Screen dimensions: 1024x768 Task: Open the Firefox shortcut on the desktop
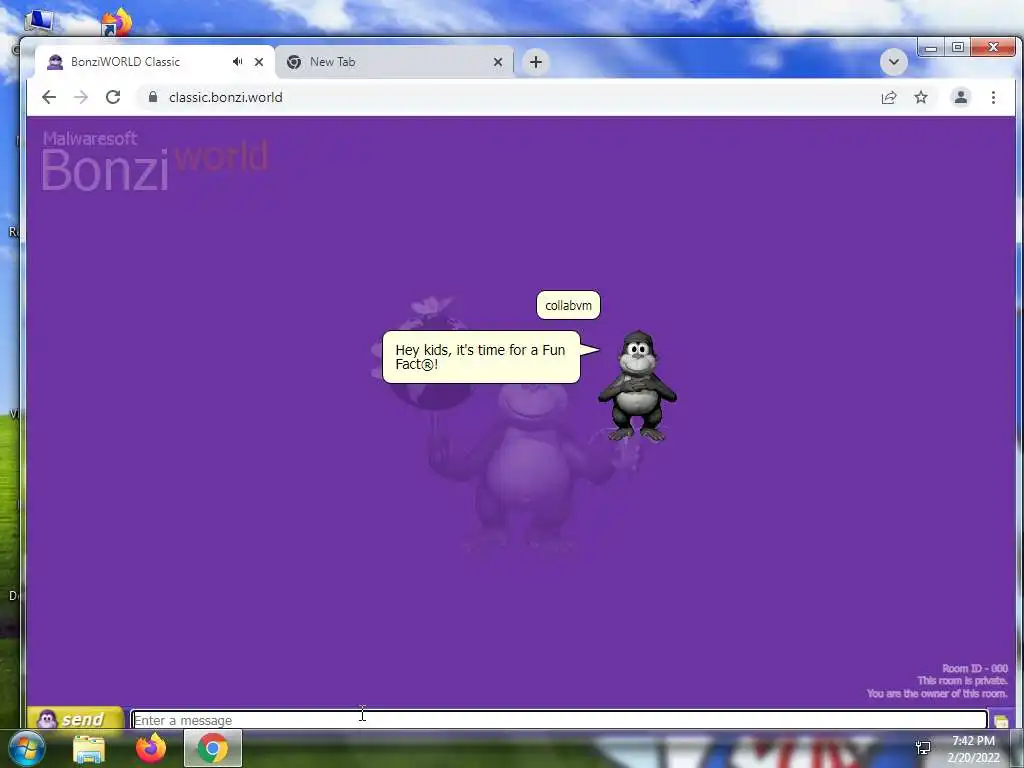[x=118, y=21]
